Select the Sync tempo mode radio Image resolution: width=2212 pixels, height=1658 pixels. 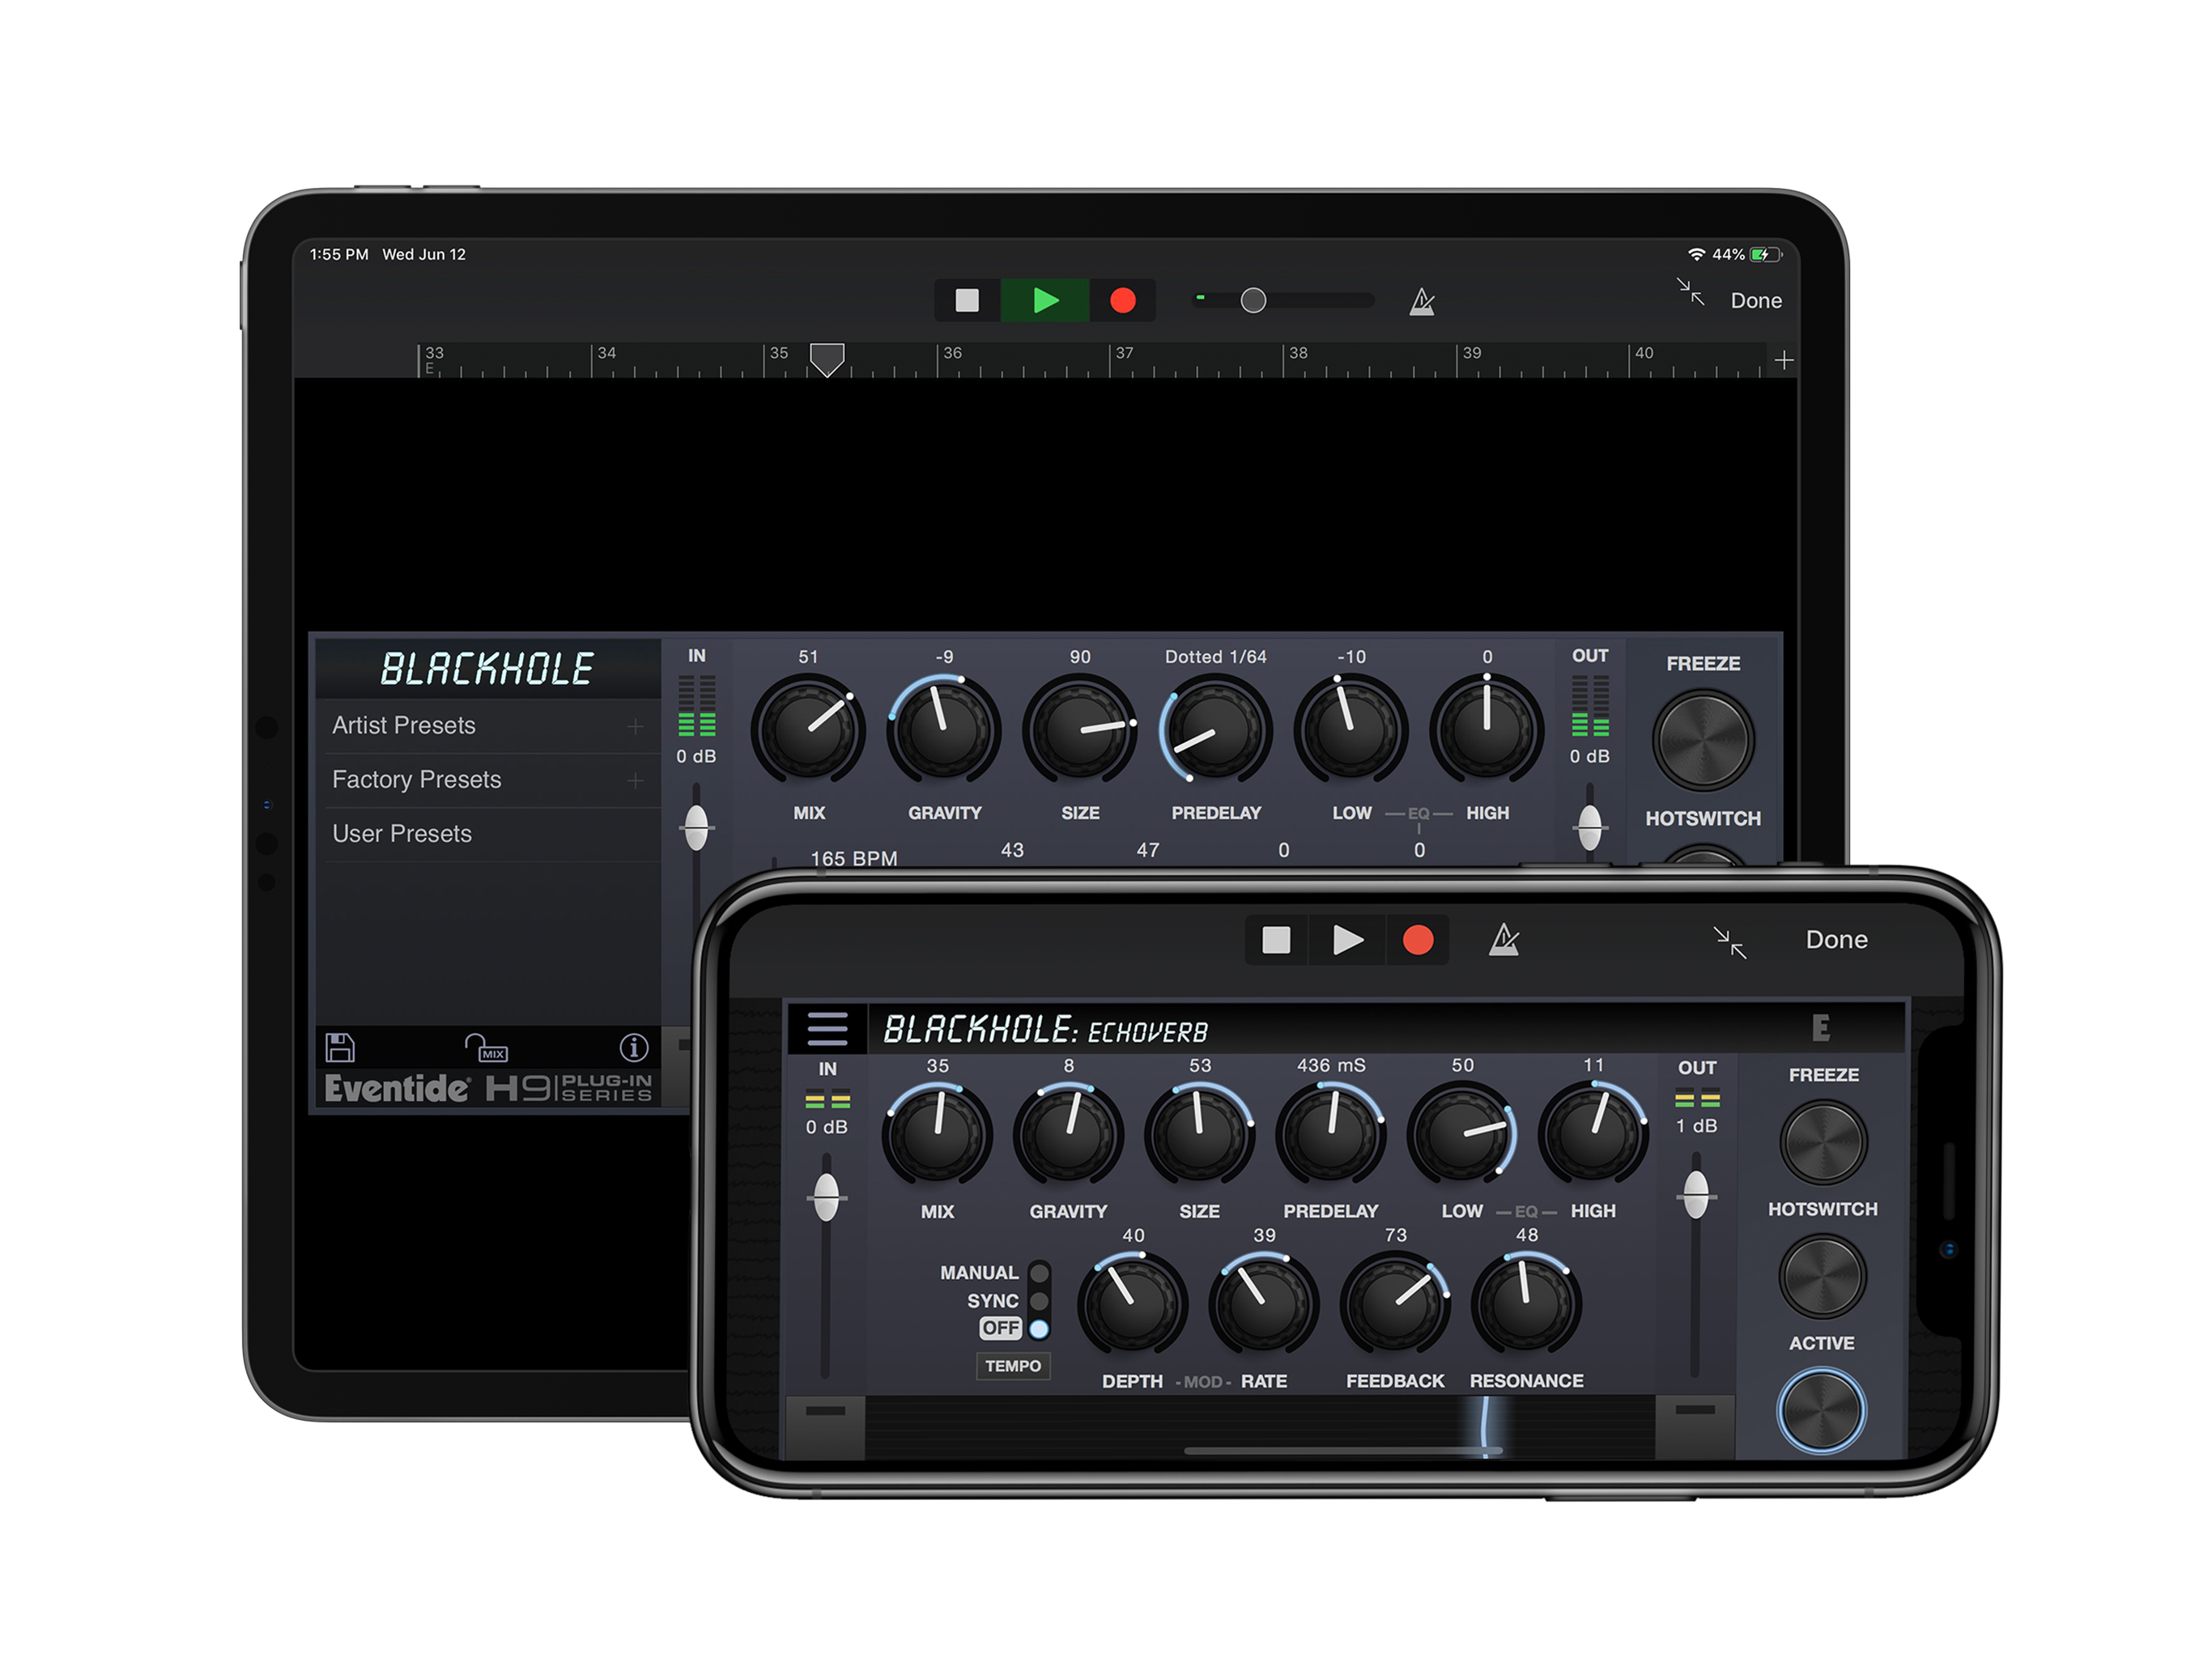1039,1301
